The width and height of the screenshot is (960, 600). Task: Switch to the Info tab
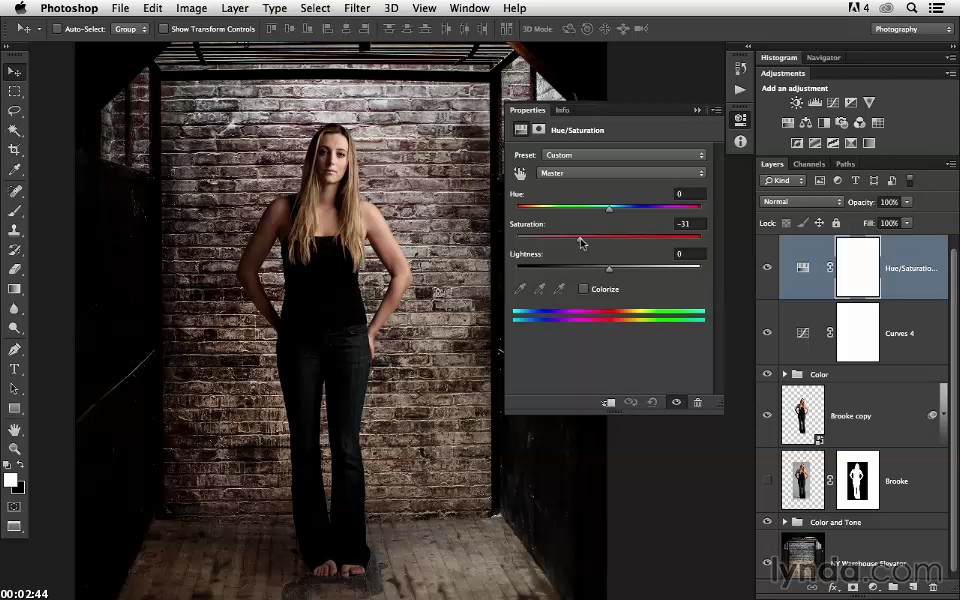562,110
